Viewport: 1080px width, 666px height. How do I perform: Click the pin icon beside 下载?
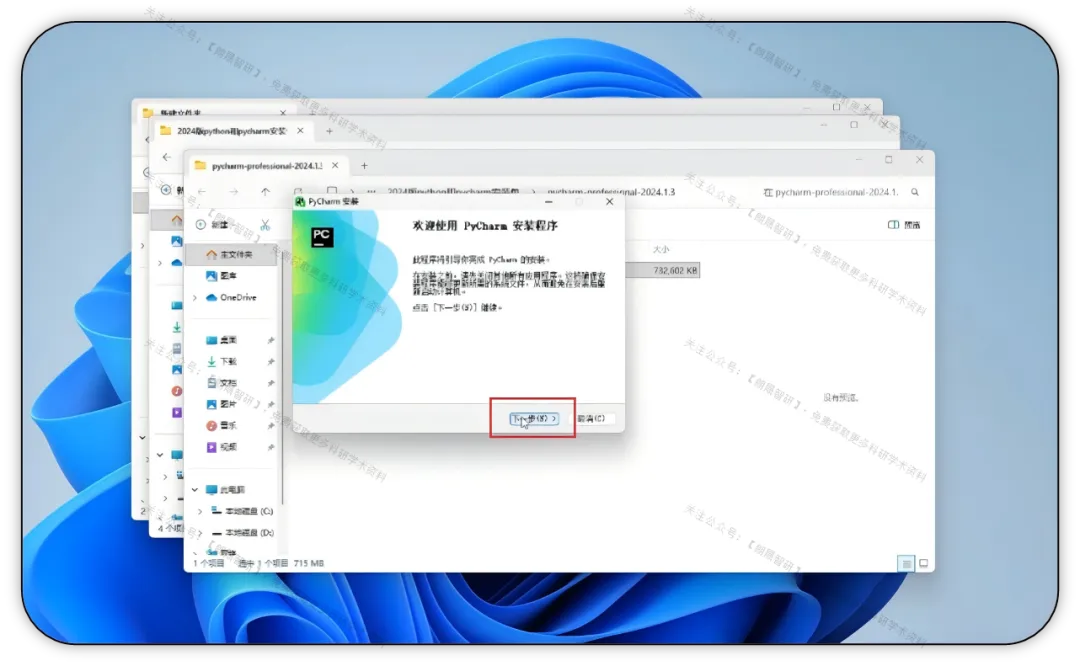[271, 362]
